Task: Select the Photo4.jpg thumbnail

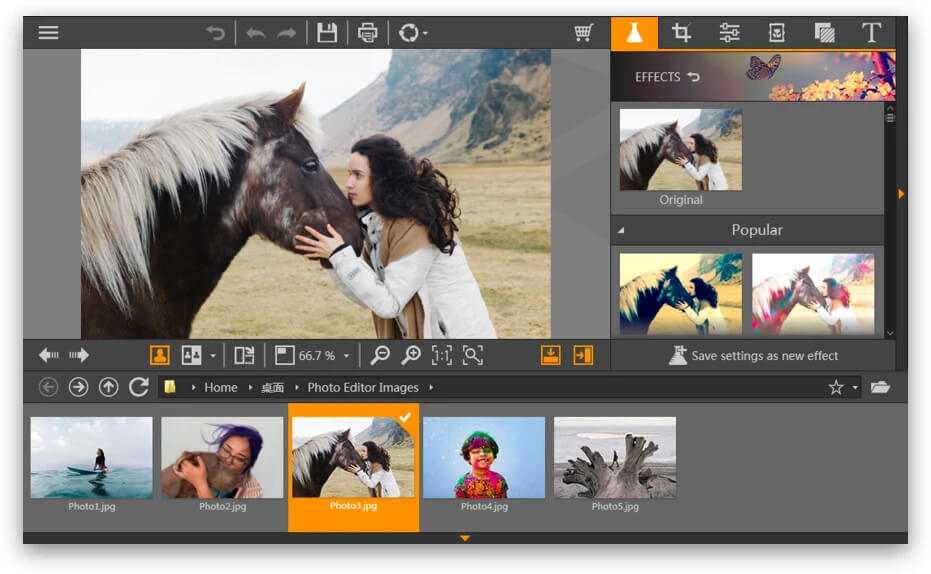Action: (x=484, y=458)
